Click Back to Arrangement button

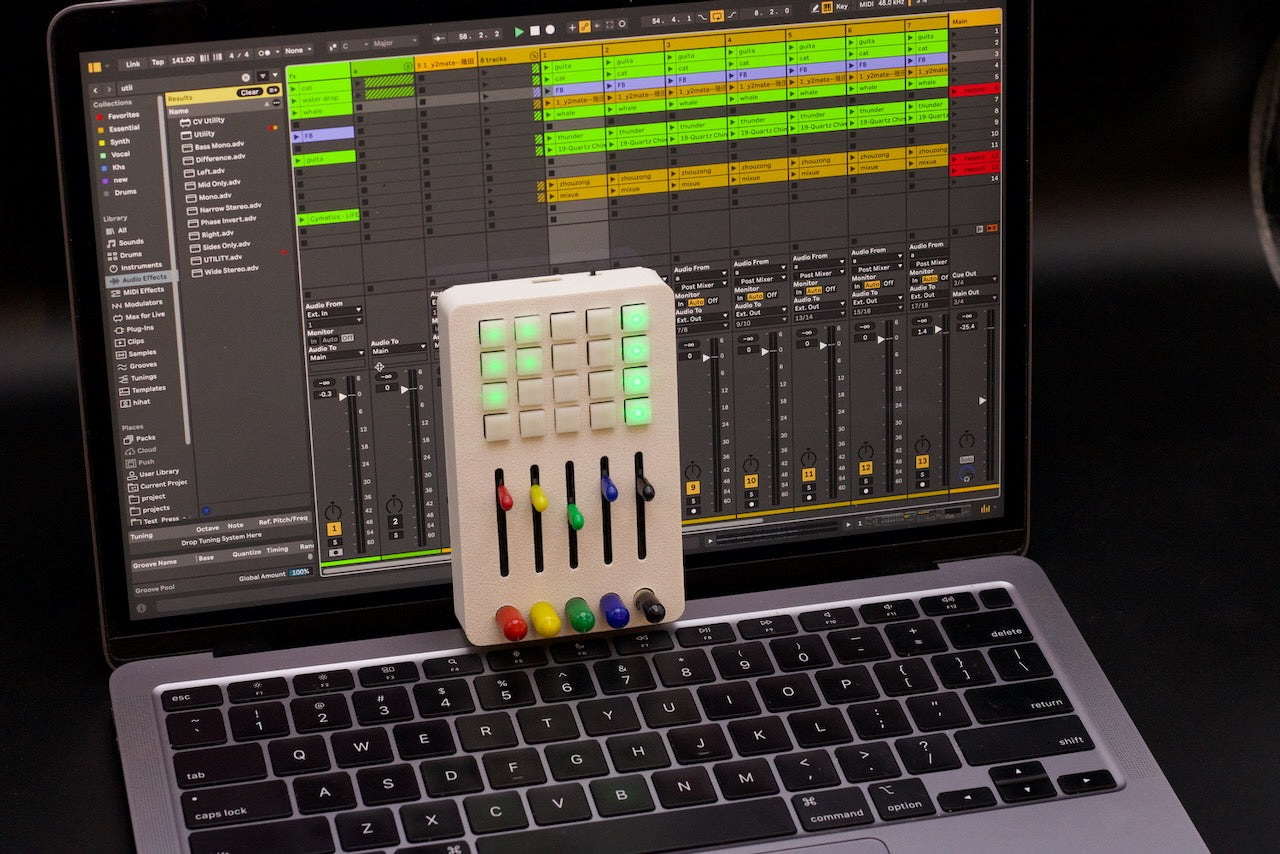992,229
